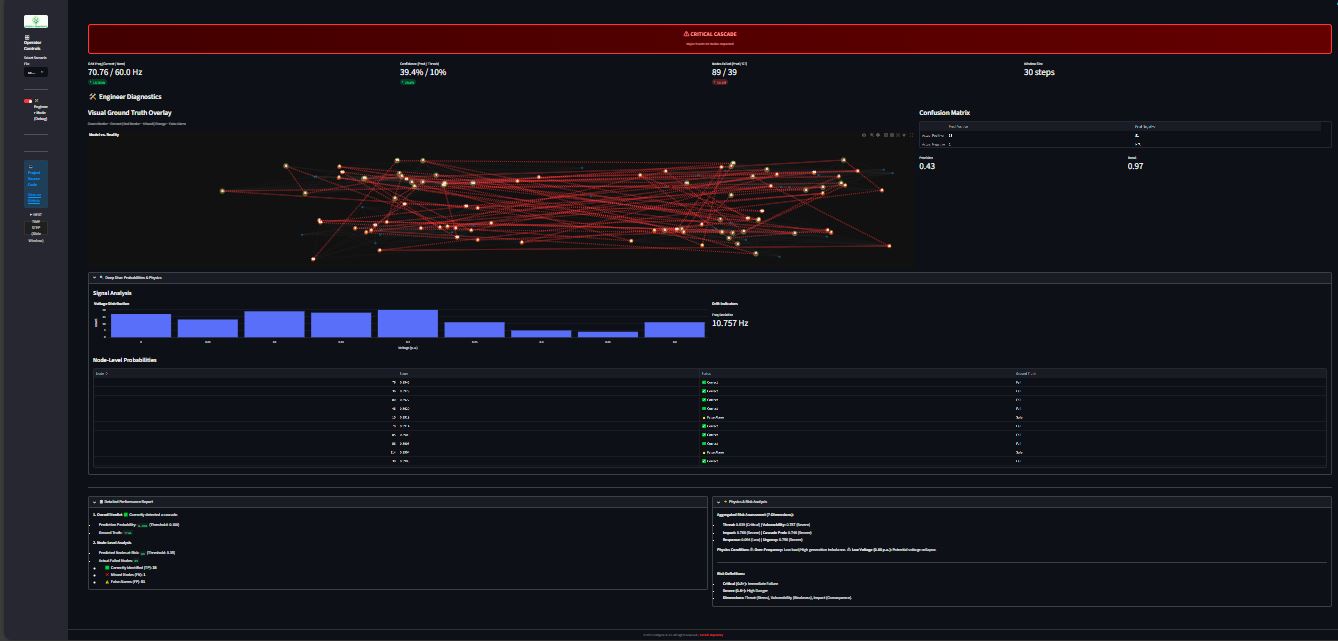The height and width of the screenshot is (641, 1338).
Task: Reset axes of the network overlay plot
Action: (x=904, y=136)
